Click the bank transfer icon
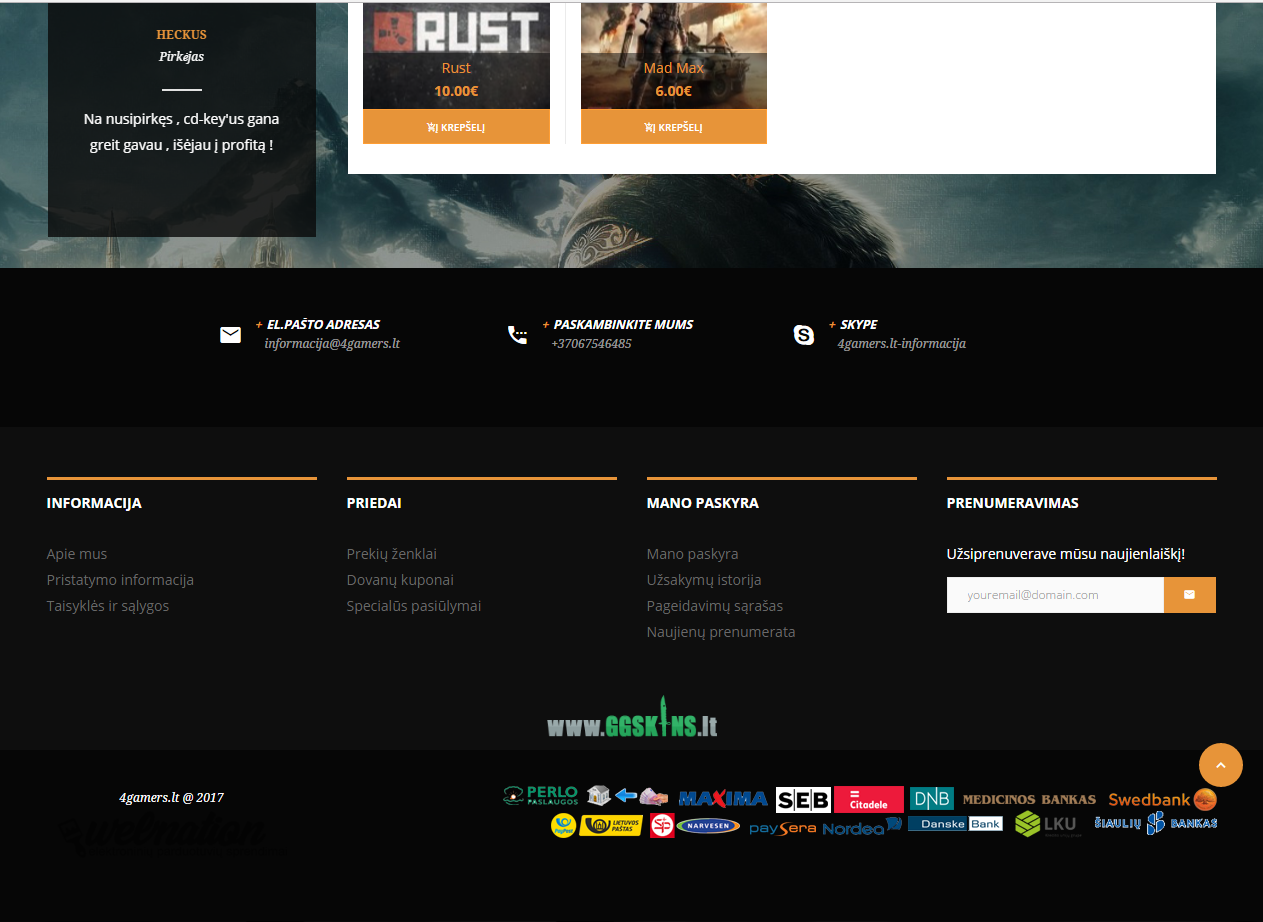Screen dimensions: 1263x922 [x=627, y=796]
